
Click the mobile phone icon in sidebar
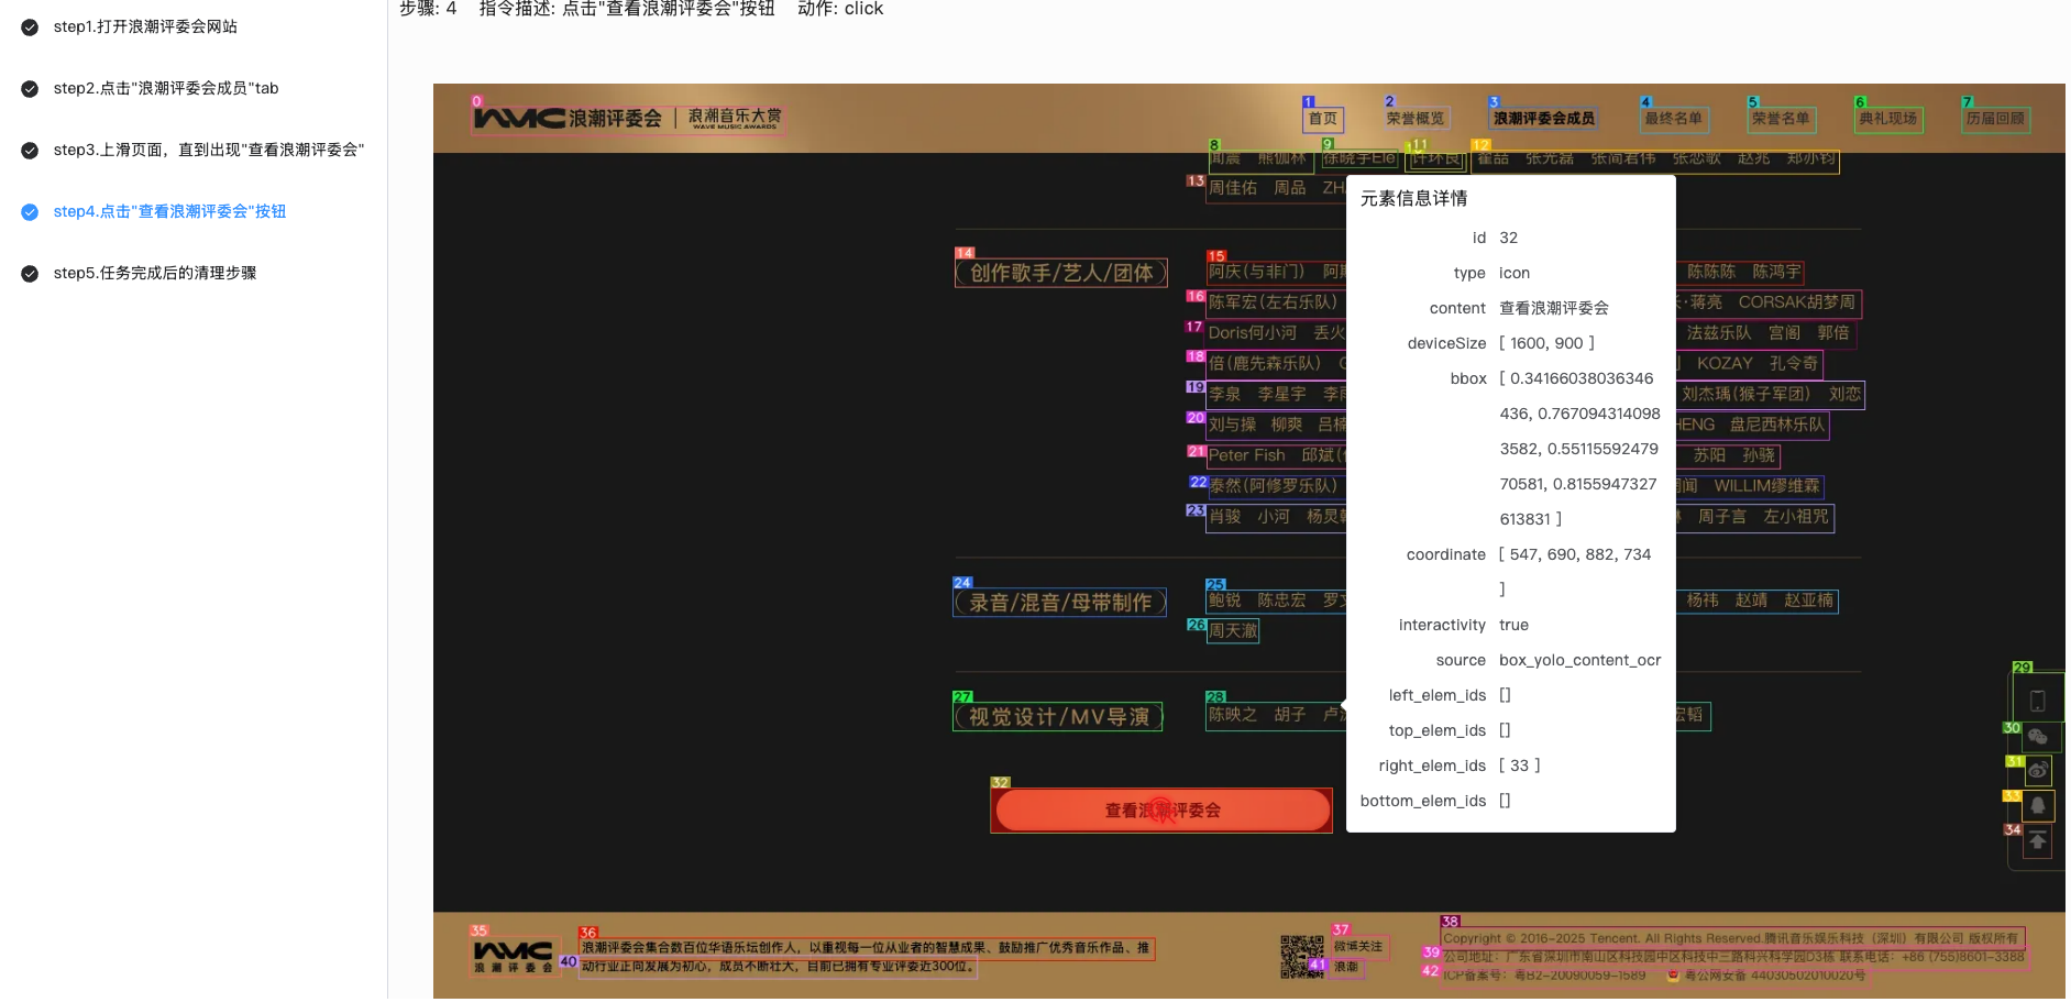[x=2037, y=700]
